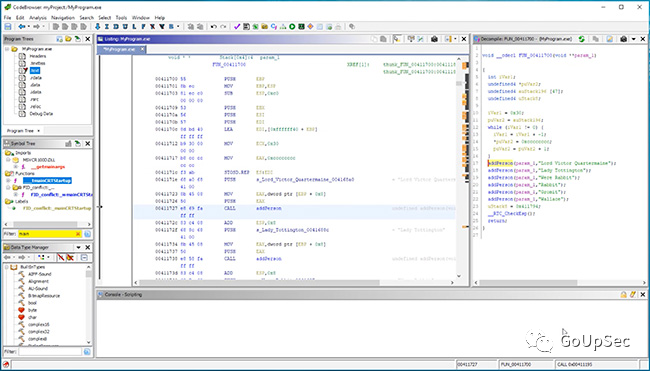Screen dimensions: 650x371
Task: Click the 'F' next function toolbar icon
Action: tap(143, 27)
